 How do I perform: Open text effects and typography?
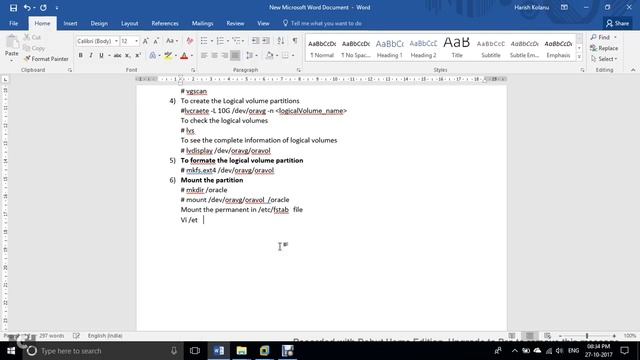(152, 55)
